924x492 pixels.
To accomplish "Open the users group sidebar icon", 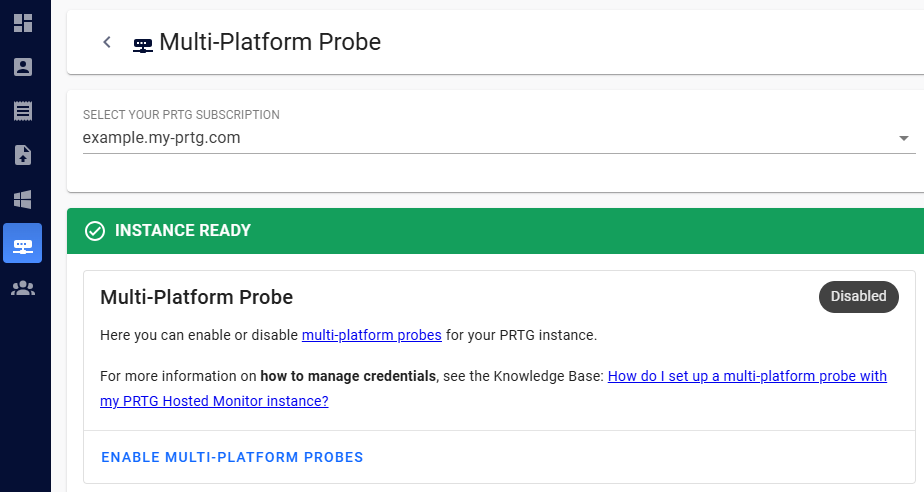I will click(22, 288).
